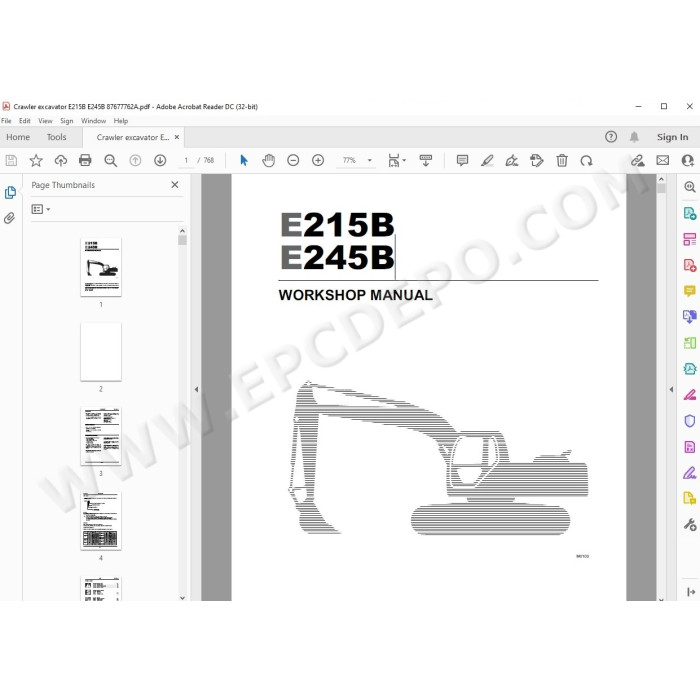
Task: Click document scrollbar up arrow
Action: tap(661, 179)
